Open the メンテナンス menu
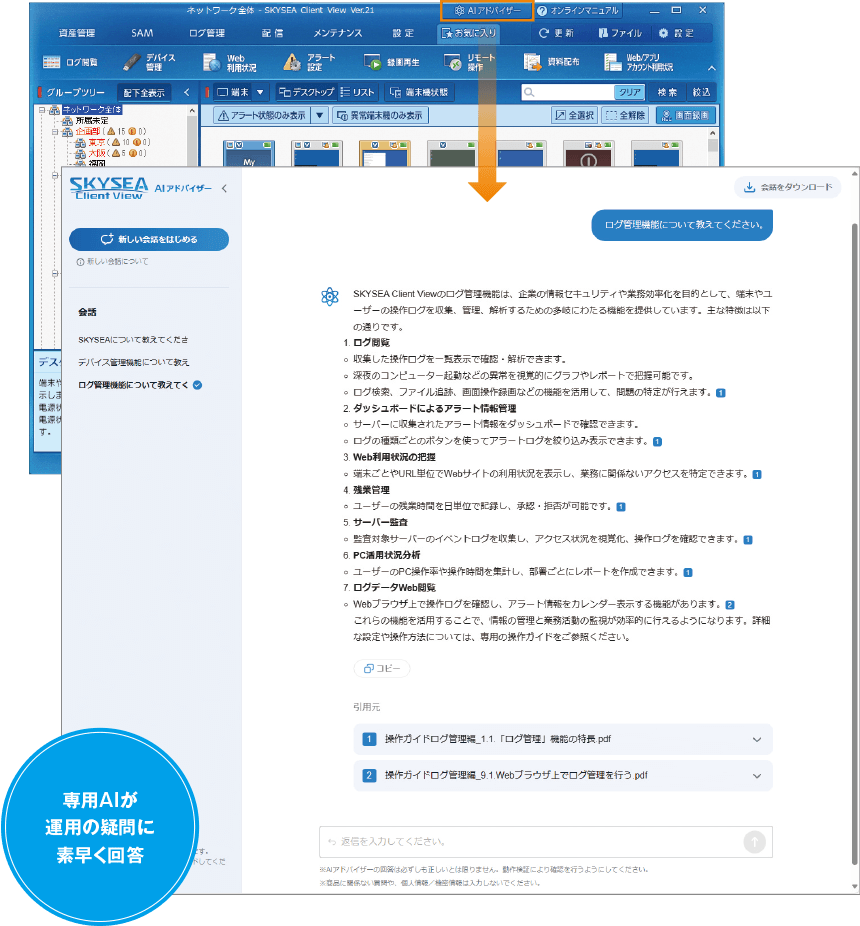The image size is (860, 926). coord(340,33)
